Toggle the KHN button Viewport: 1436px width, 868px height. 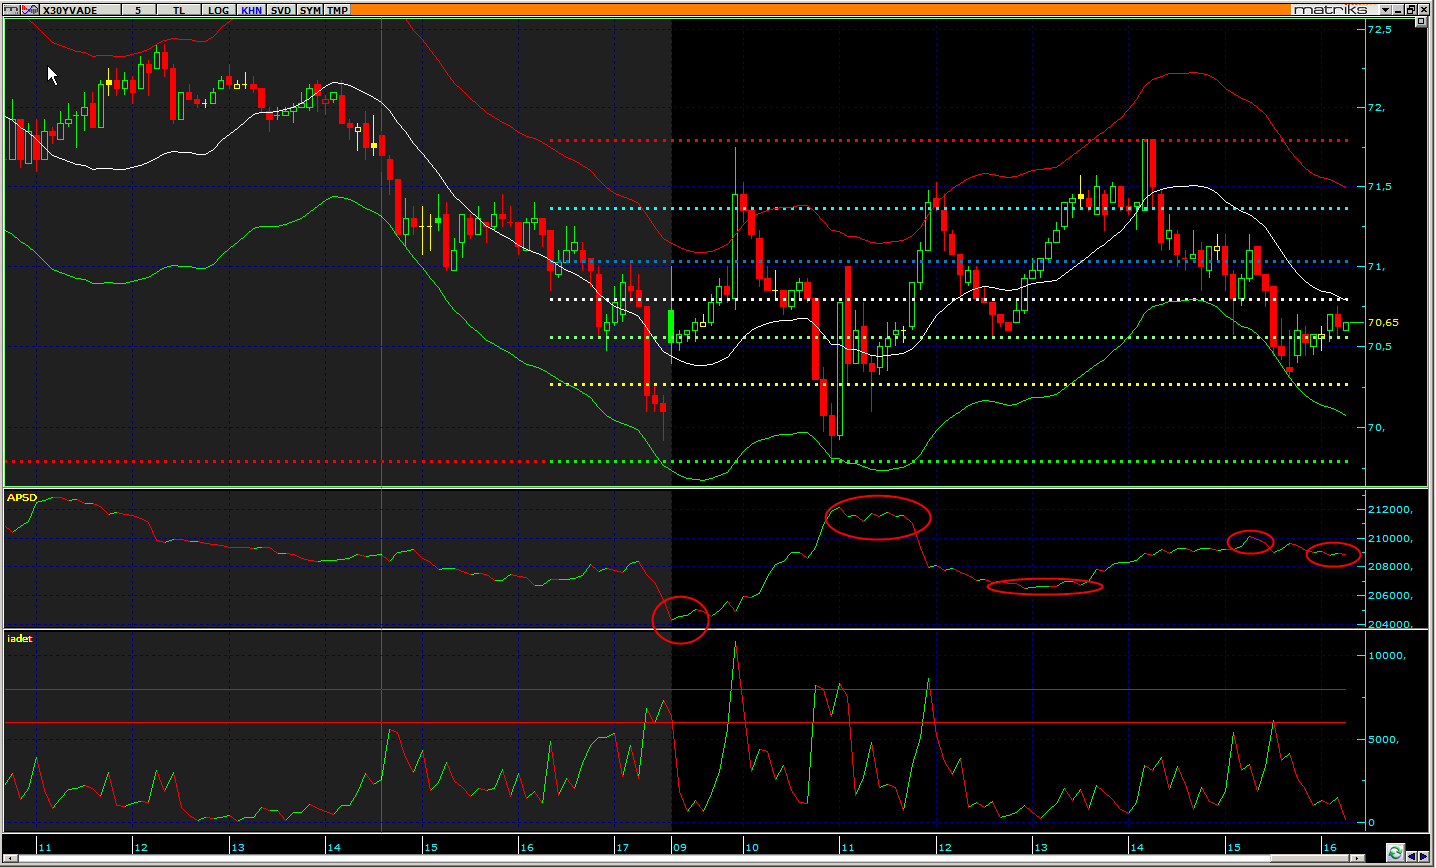coord(251,10)
